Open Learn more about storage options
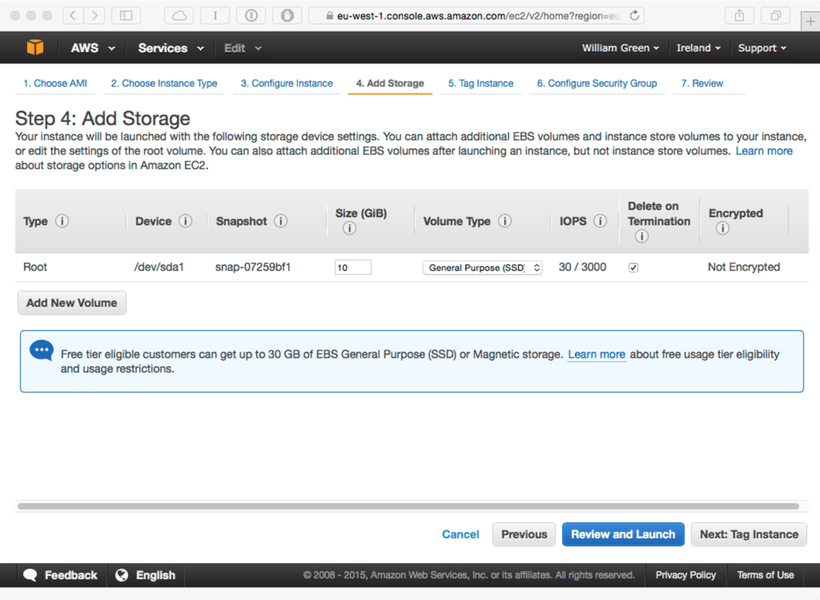820x600 pixels. pos(764,151)
